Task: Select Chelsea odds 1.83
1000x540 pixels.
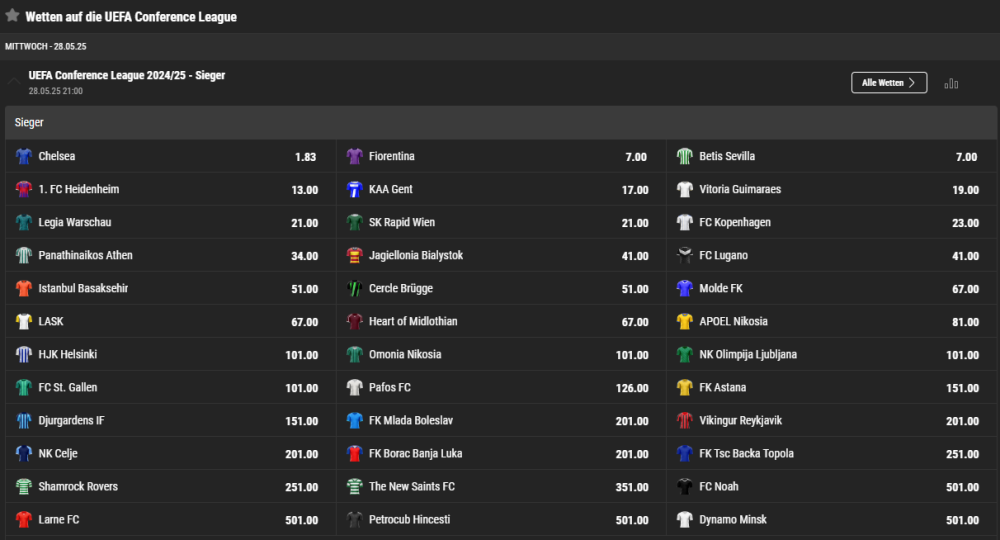Action: tap(305, 157)
